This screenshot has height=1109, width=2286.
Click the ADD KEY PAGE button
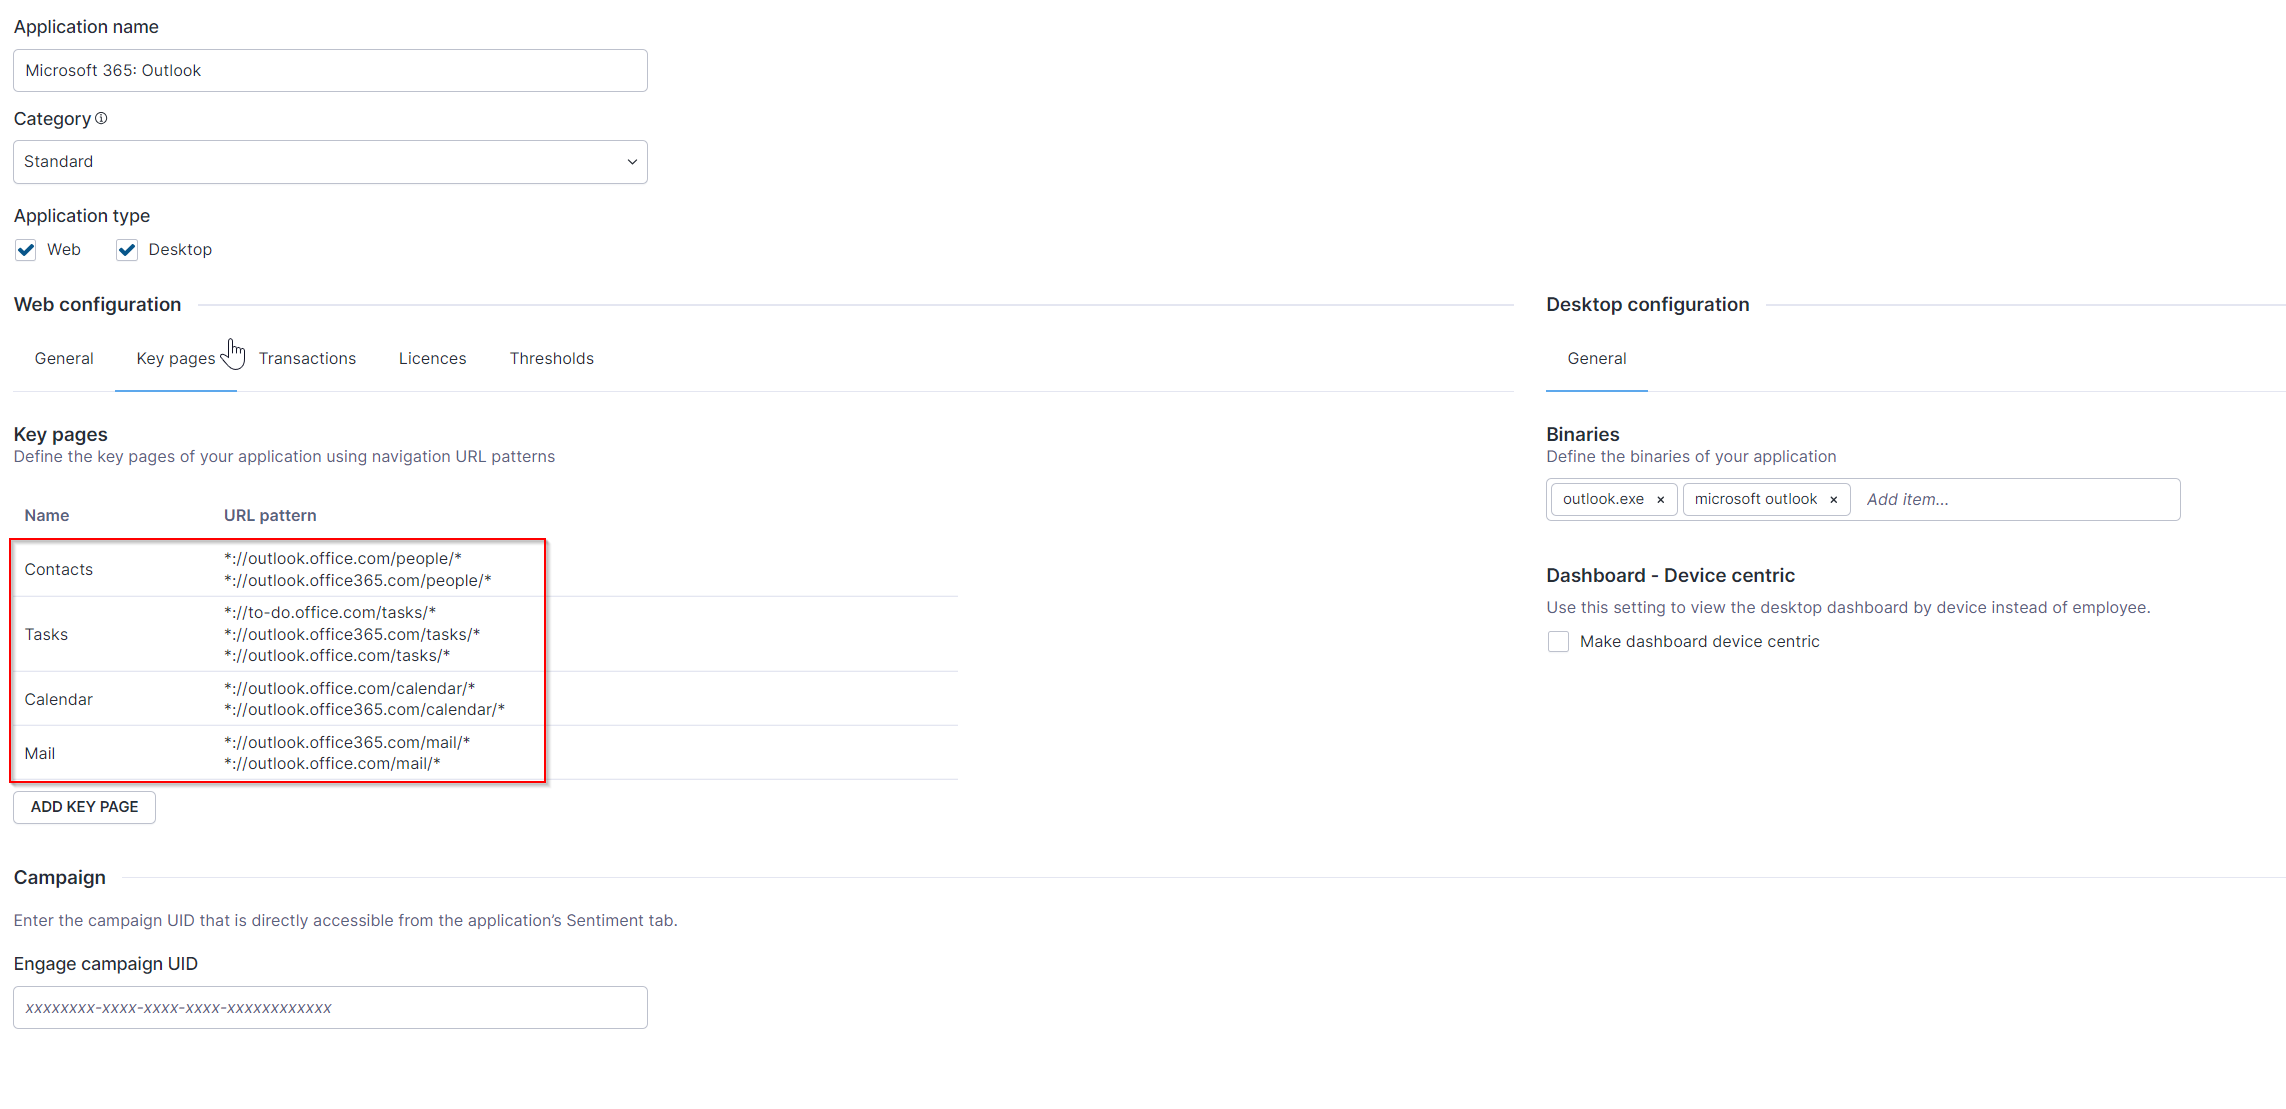pyautogui.click(x=84, y=807)
